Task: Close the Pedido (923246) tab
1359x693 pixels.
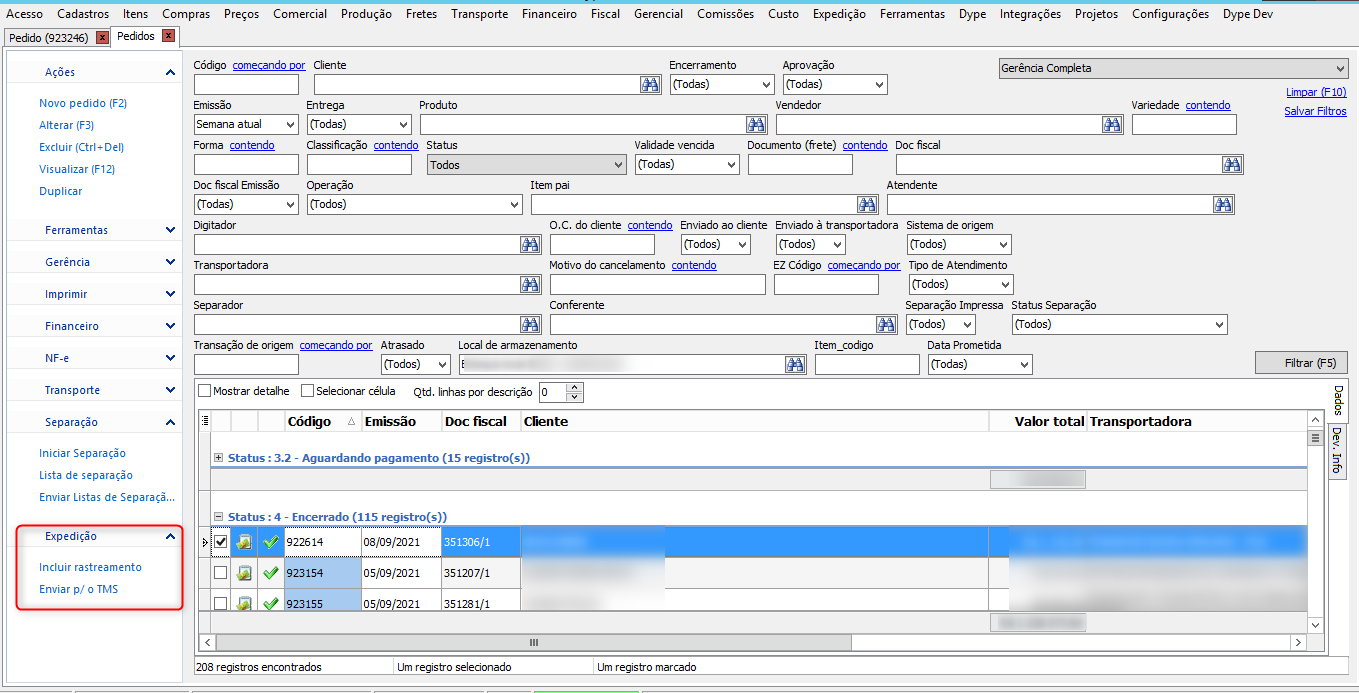Action: pos(102,37)
